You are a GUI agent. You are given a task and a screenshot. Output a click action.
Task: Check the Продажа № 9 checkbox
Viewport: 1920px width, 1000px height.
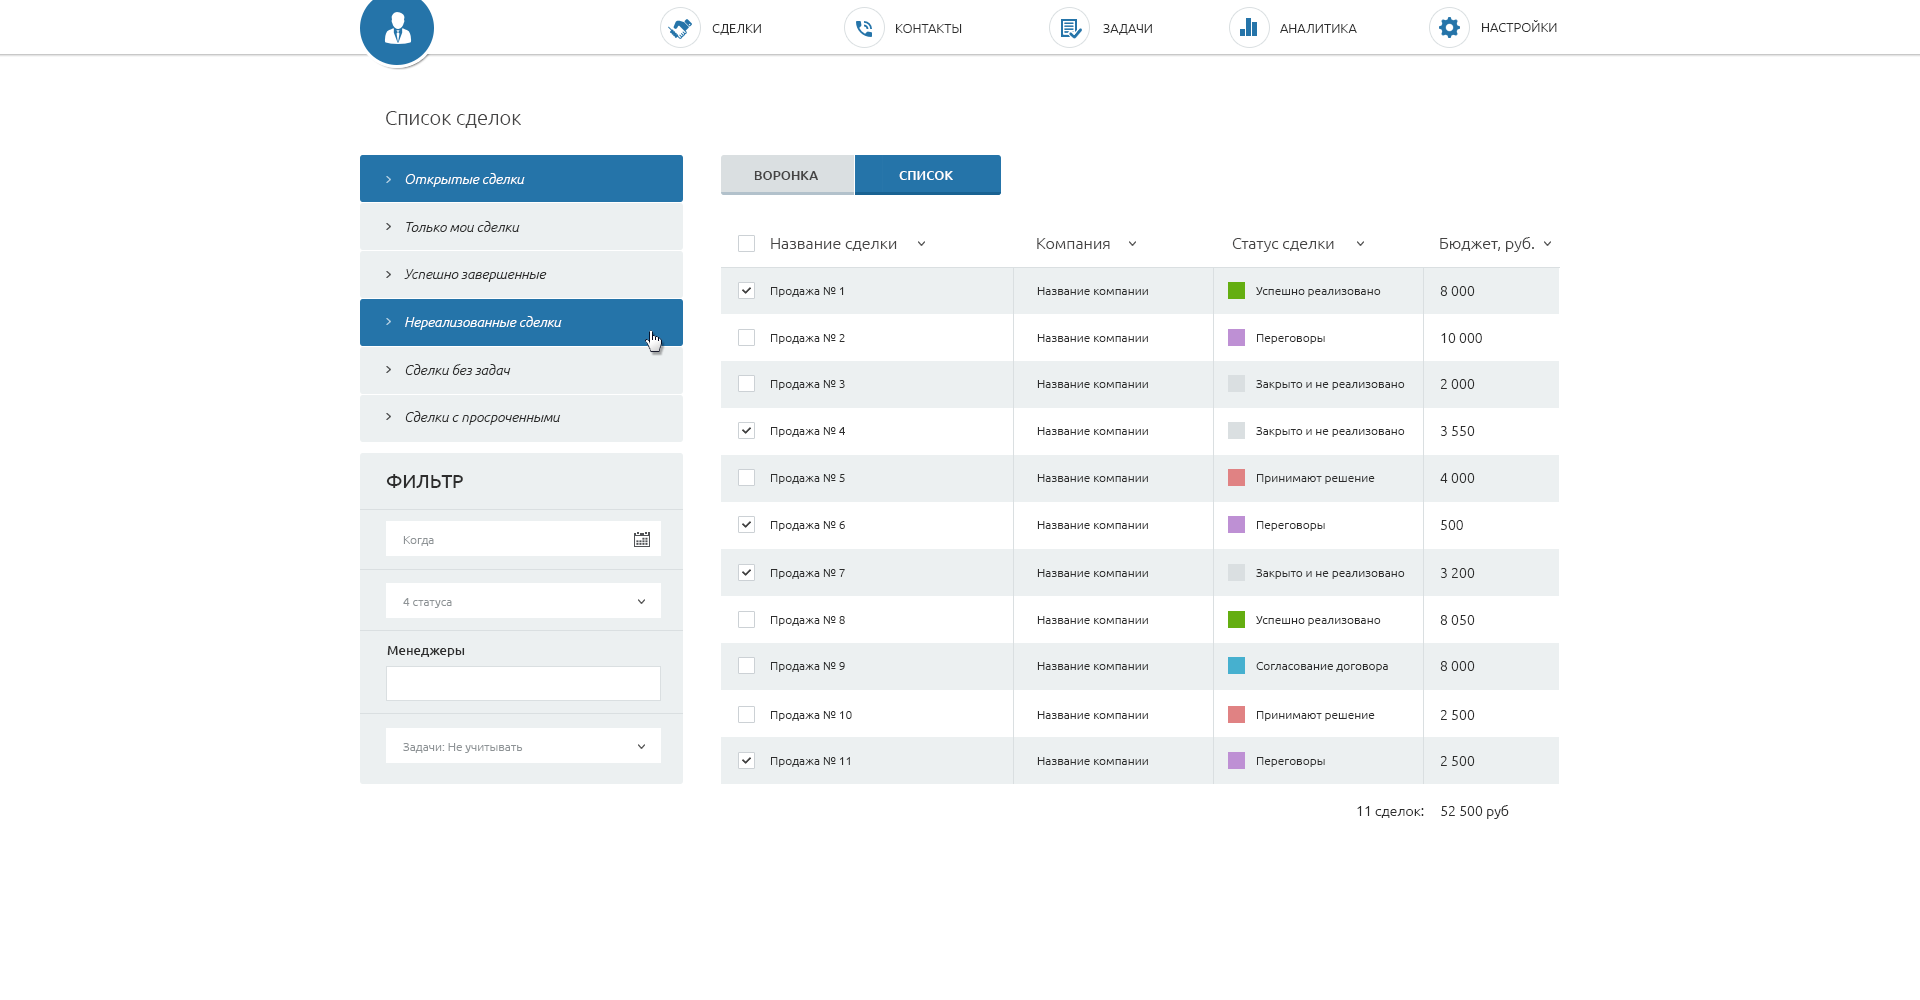click(746, 665)
